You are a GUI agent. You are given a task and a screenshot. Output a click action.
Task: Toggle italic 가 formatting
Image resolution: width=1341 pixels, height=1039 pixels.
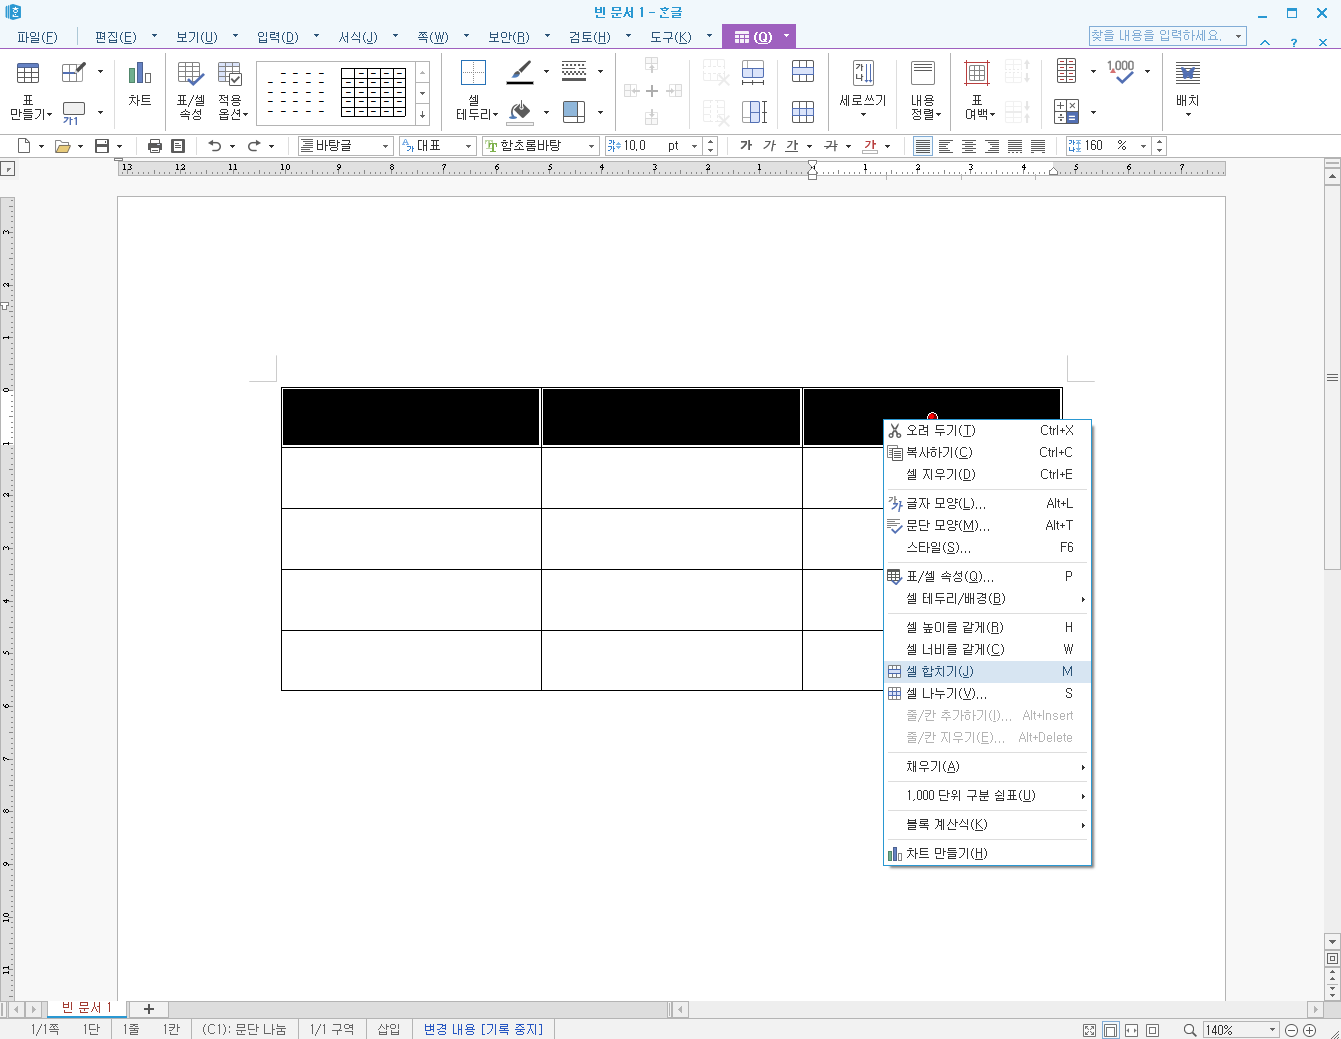tap(769, 146)
